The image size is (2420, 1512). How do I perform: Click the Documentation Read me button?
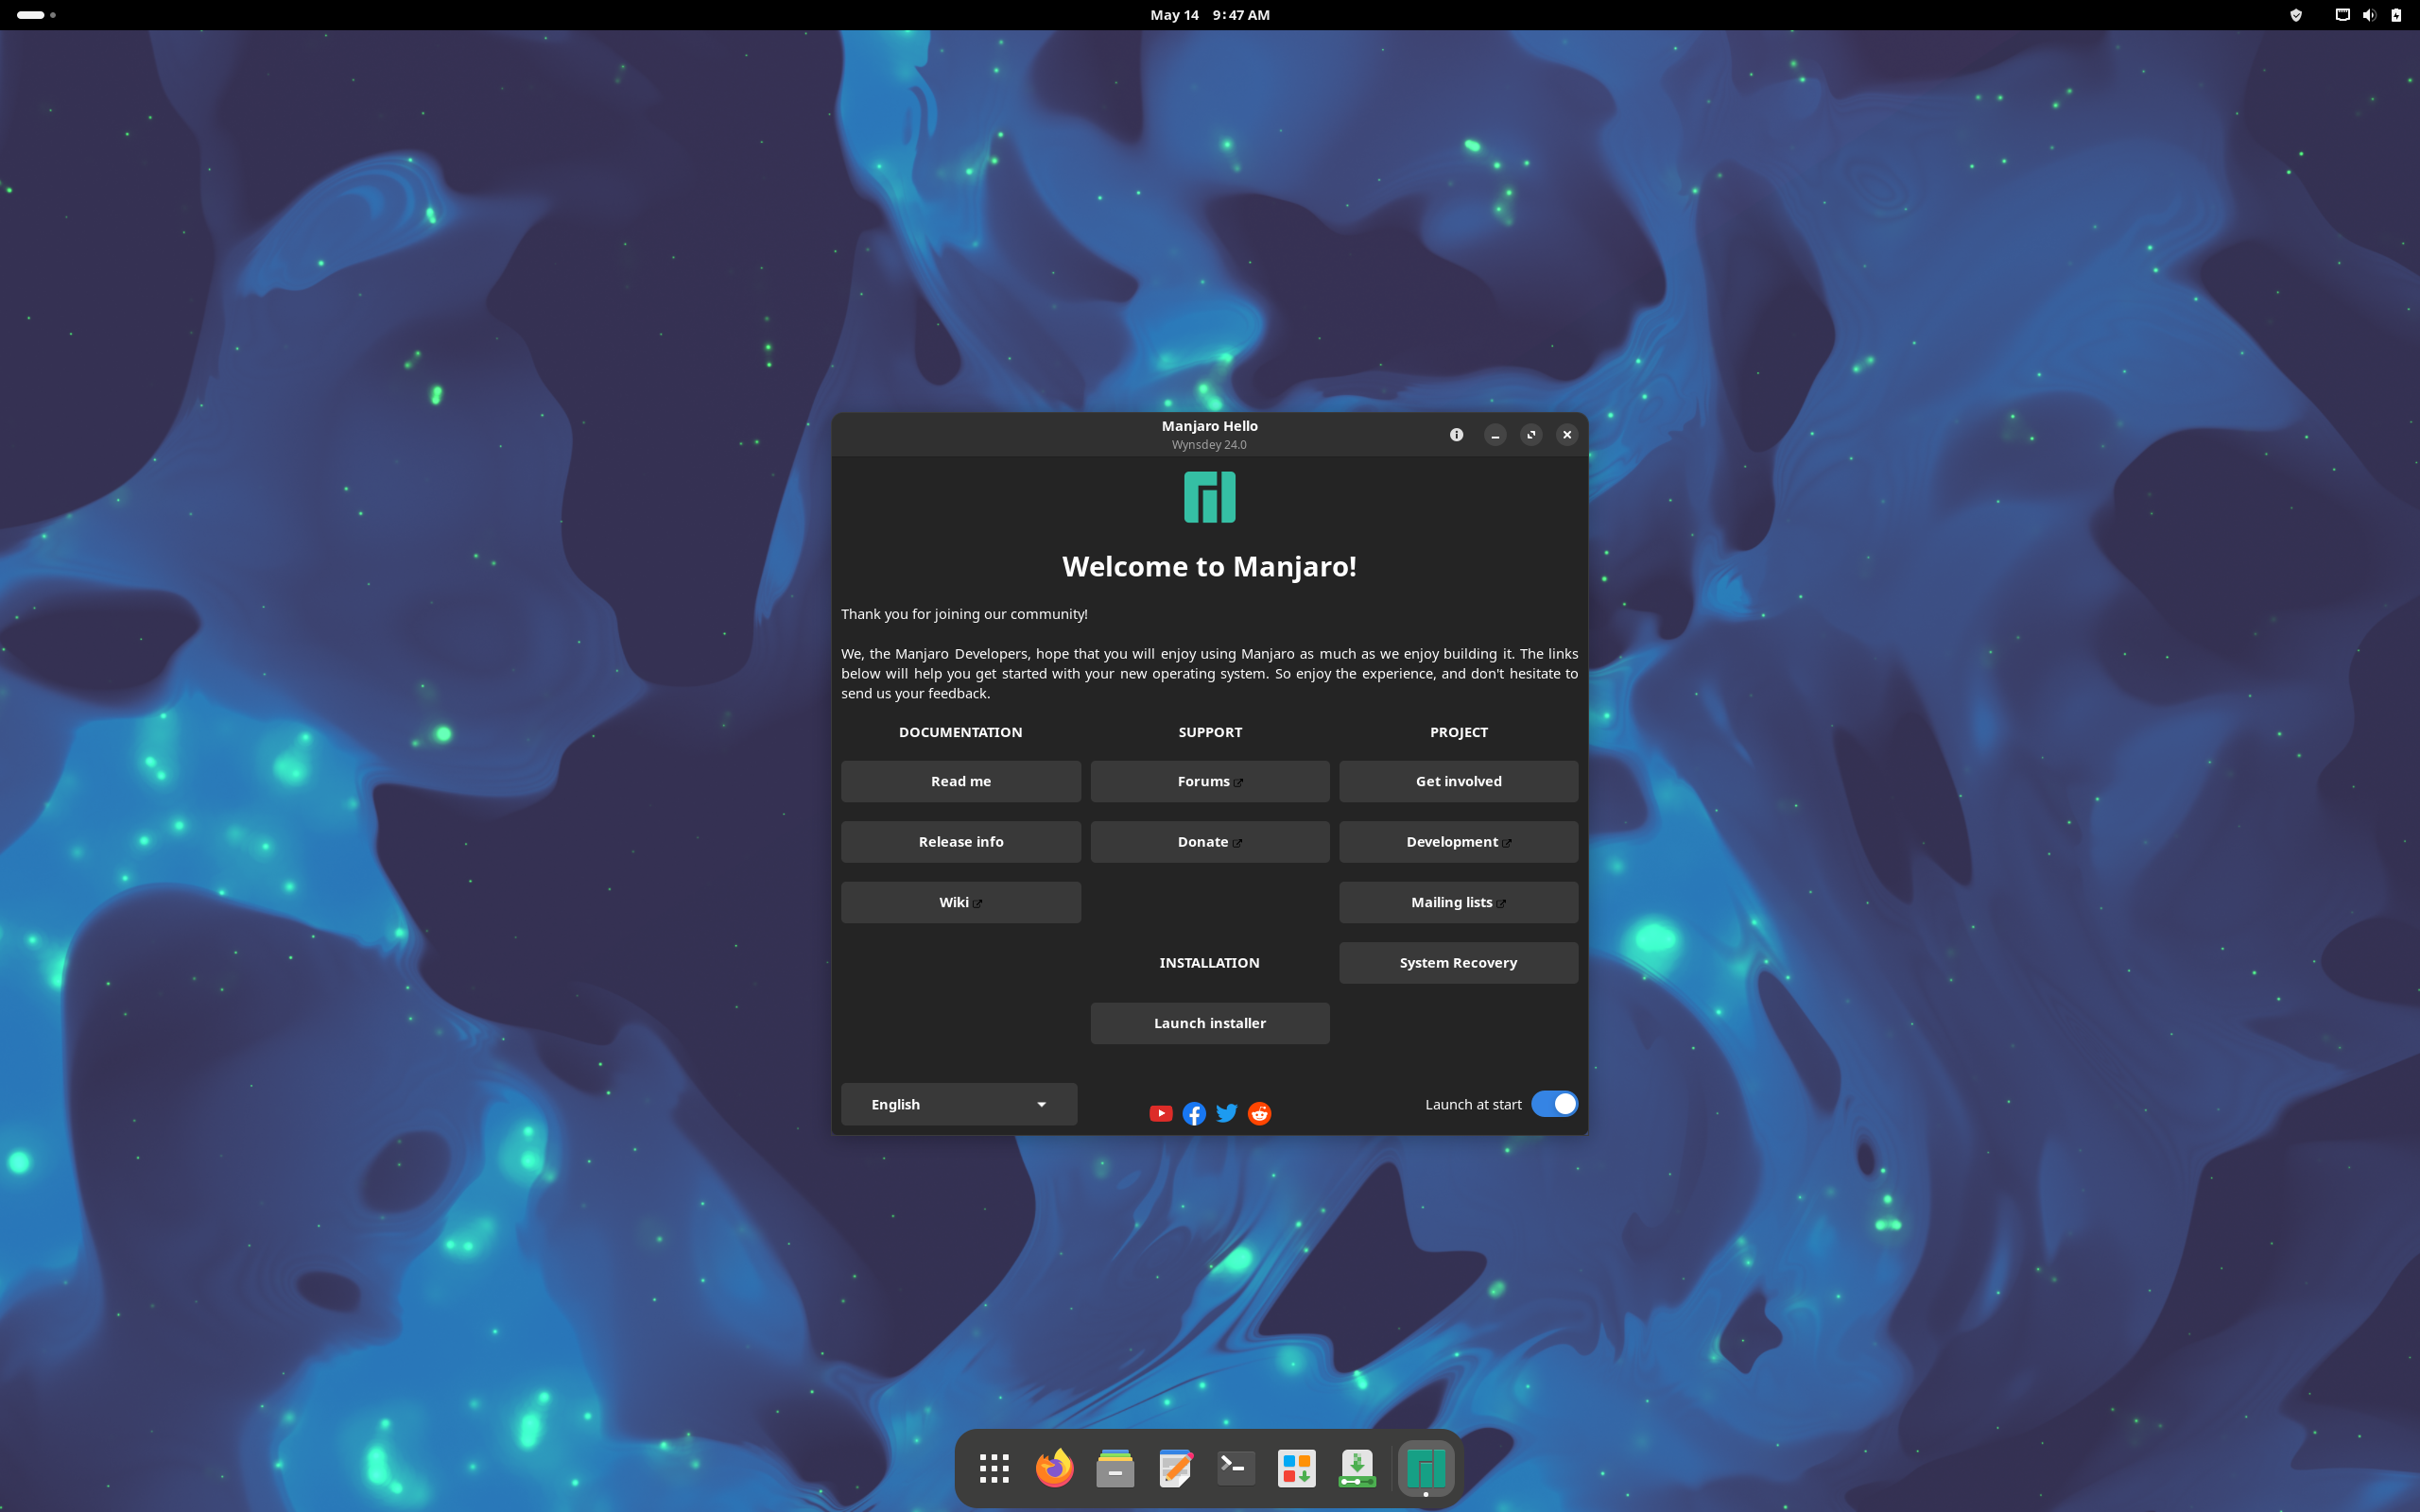(960, 781)
